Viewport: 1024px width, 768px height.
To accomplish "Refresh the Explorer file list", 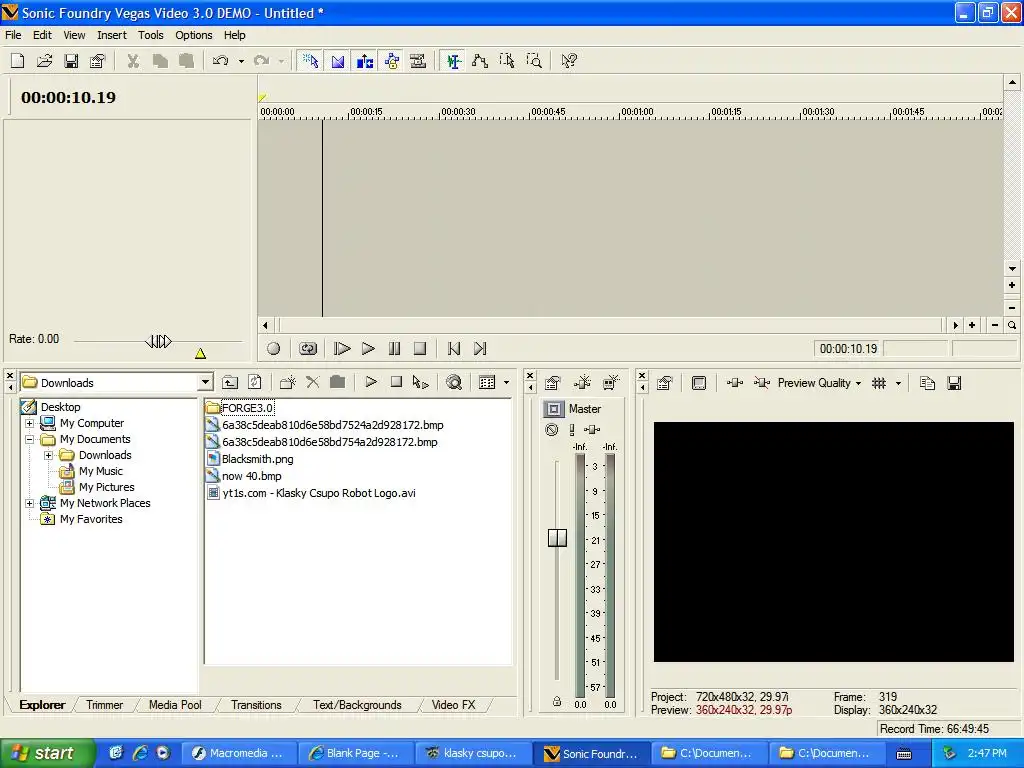I will click(255, 383).
